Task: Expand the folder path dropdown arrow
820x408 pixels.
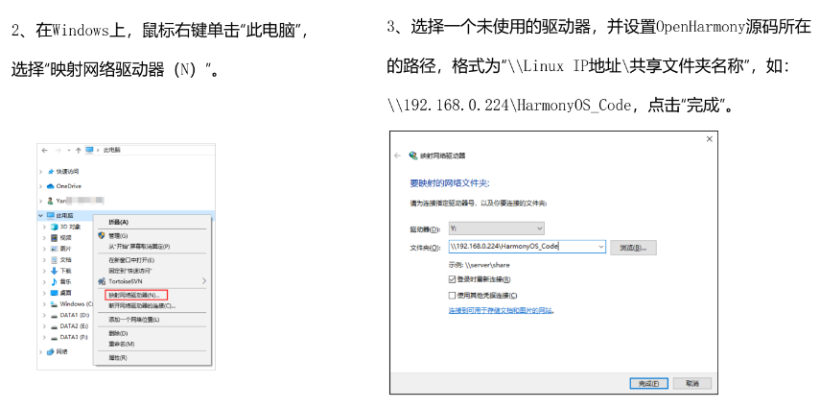Action: 600,246
